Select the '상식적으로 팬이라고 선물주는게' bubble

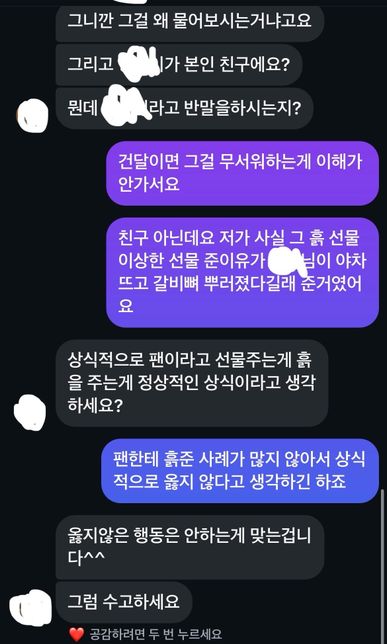click(192, 383)
